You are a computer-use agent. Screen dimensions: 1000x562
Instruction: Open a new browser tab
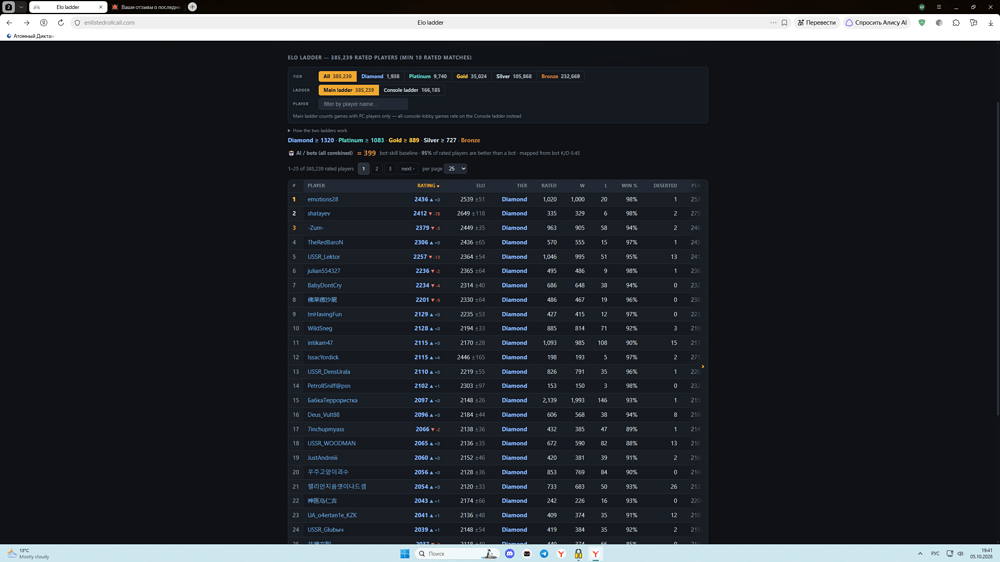click(x=192, y=7)
